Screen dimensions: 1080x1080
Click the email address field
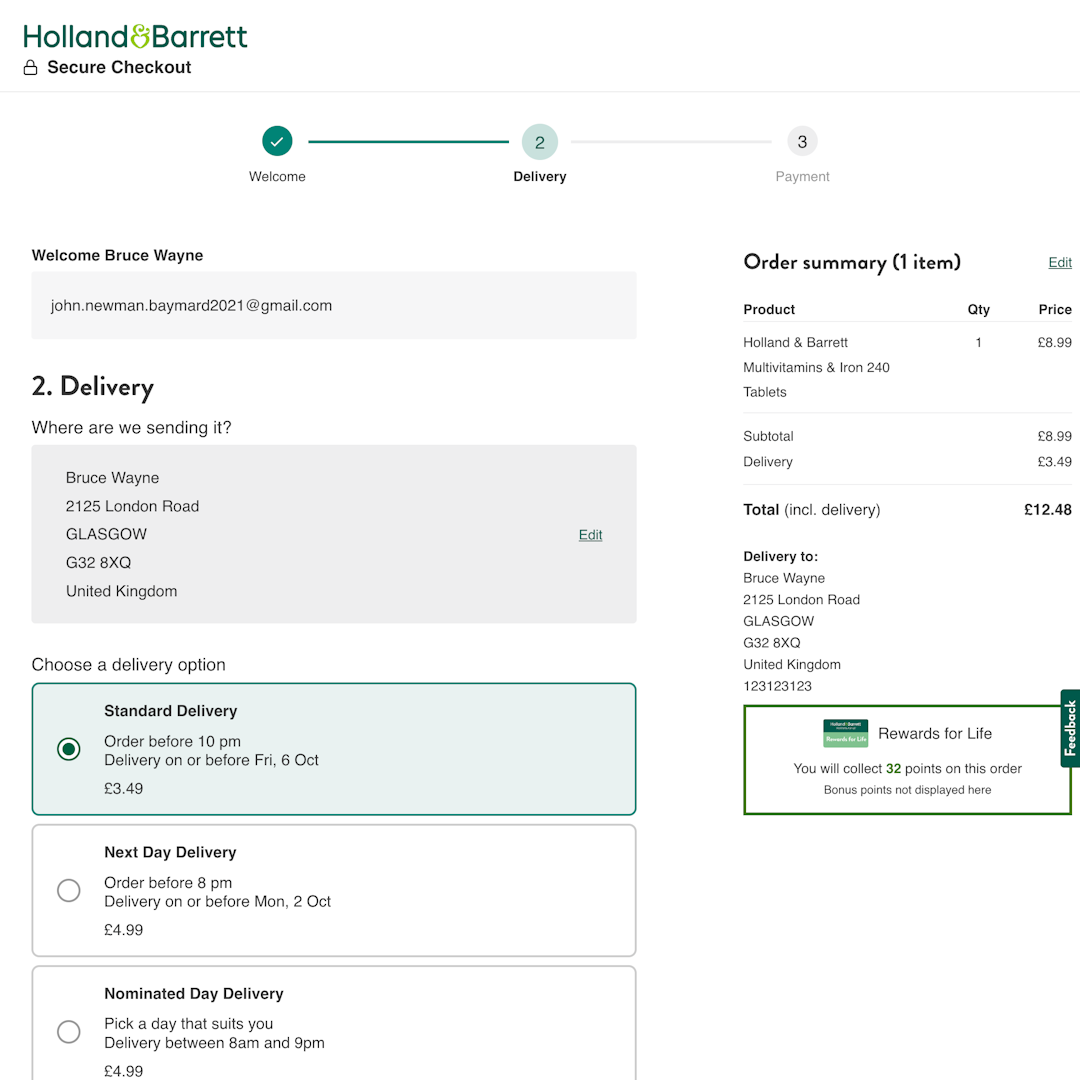[x=334, y=305]
